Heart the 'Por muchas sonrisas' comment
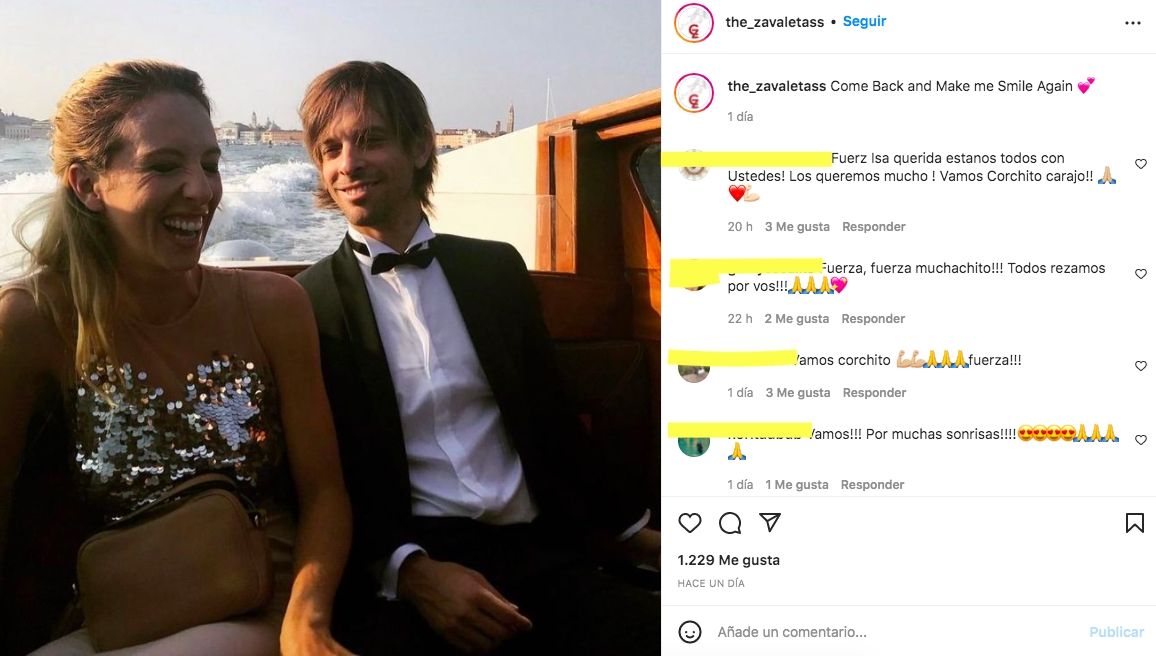The height and width of the screenshot is (656, 1156). [1141, 440]
